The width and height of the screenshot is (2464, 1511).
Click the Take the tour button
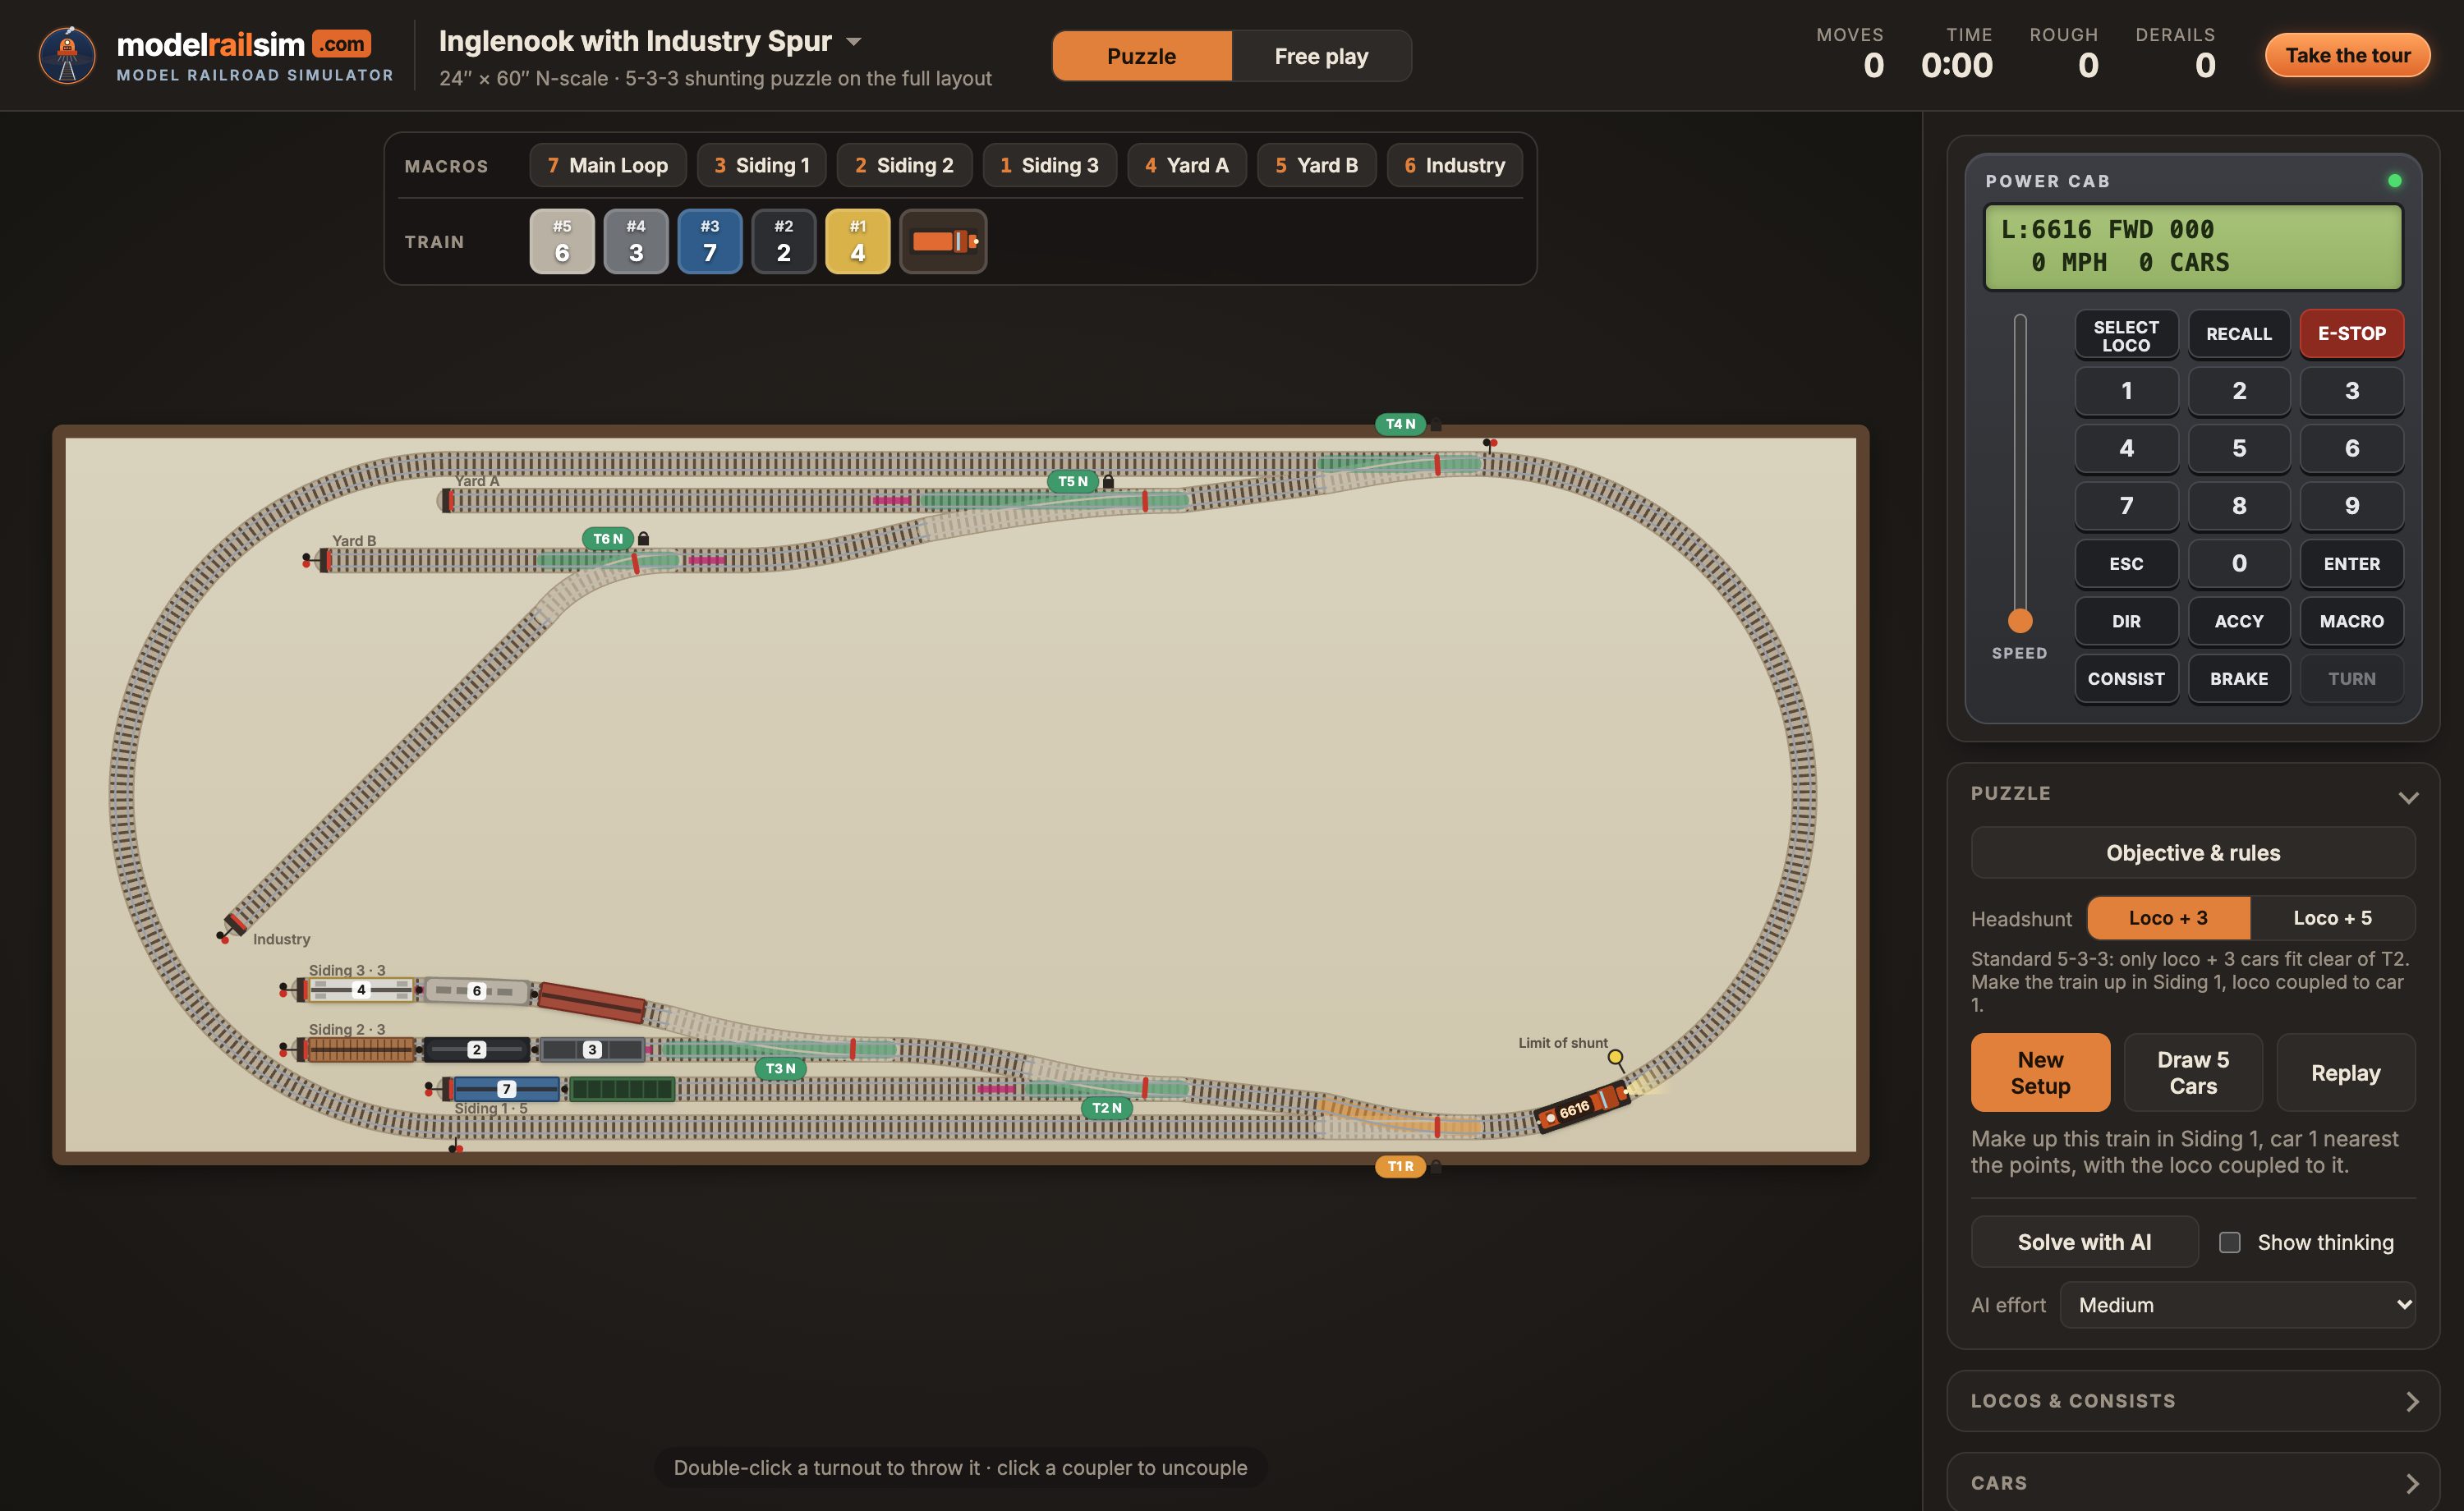(x=2347, y=55)
